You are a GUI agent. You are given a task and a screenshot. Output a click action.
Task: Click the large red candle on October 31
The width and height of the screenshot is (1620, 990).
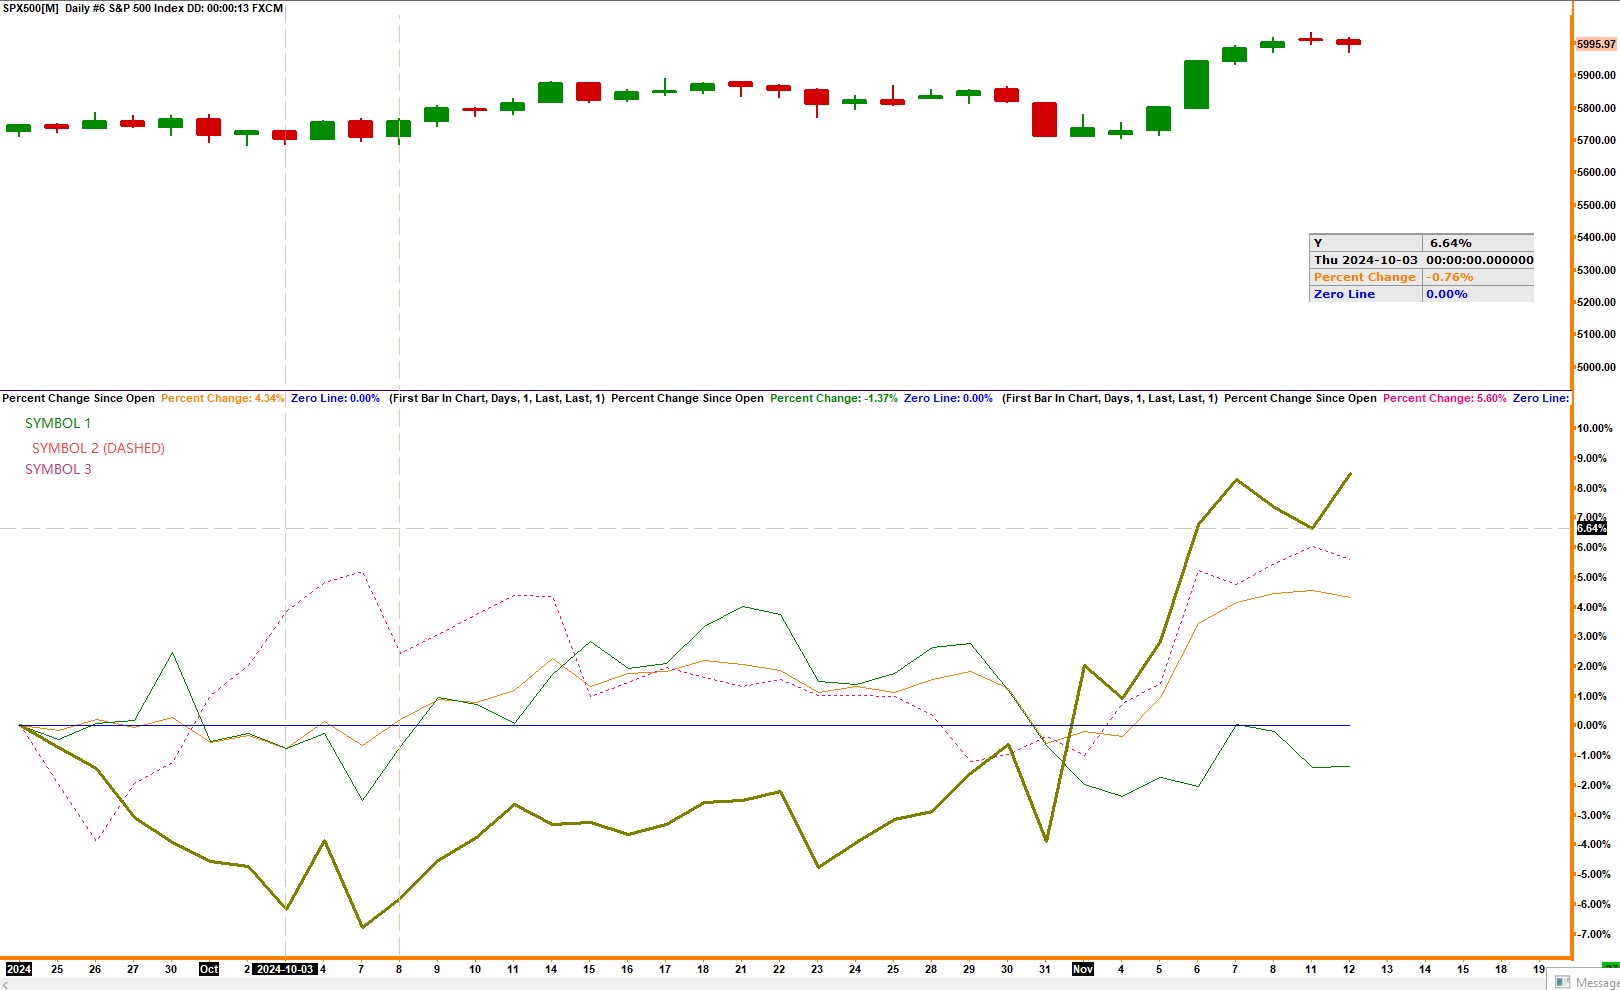pos(1045,119)
